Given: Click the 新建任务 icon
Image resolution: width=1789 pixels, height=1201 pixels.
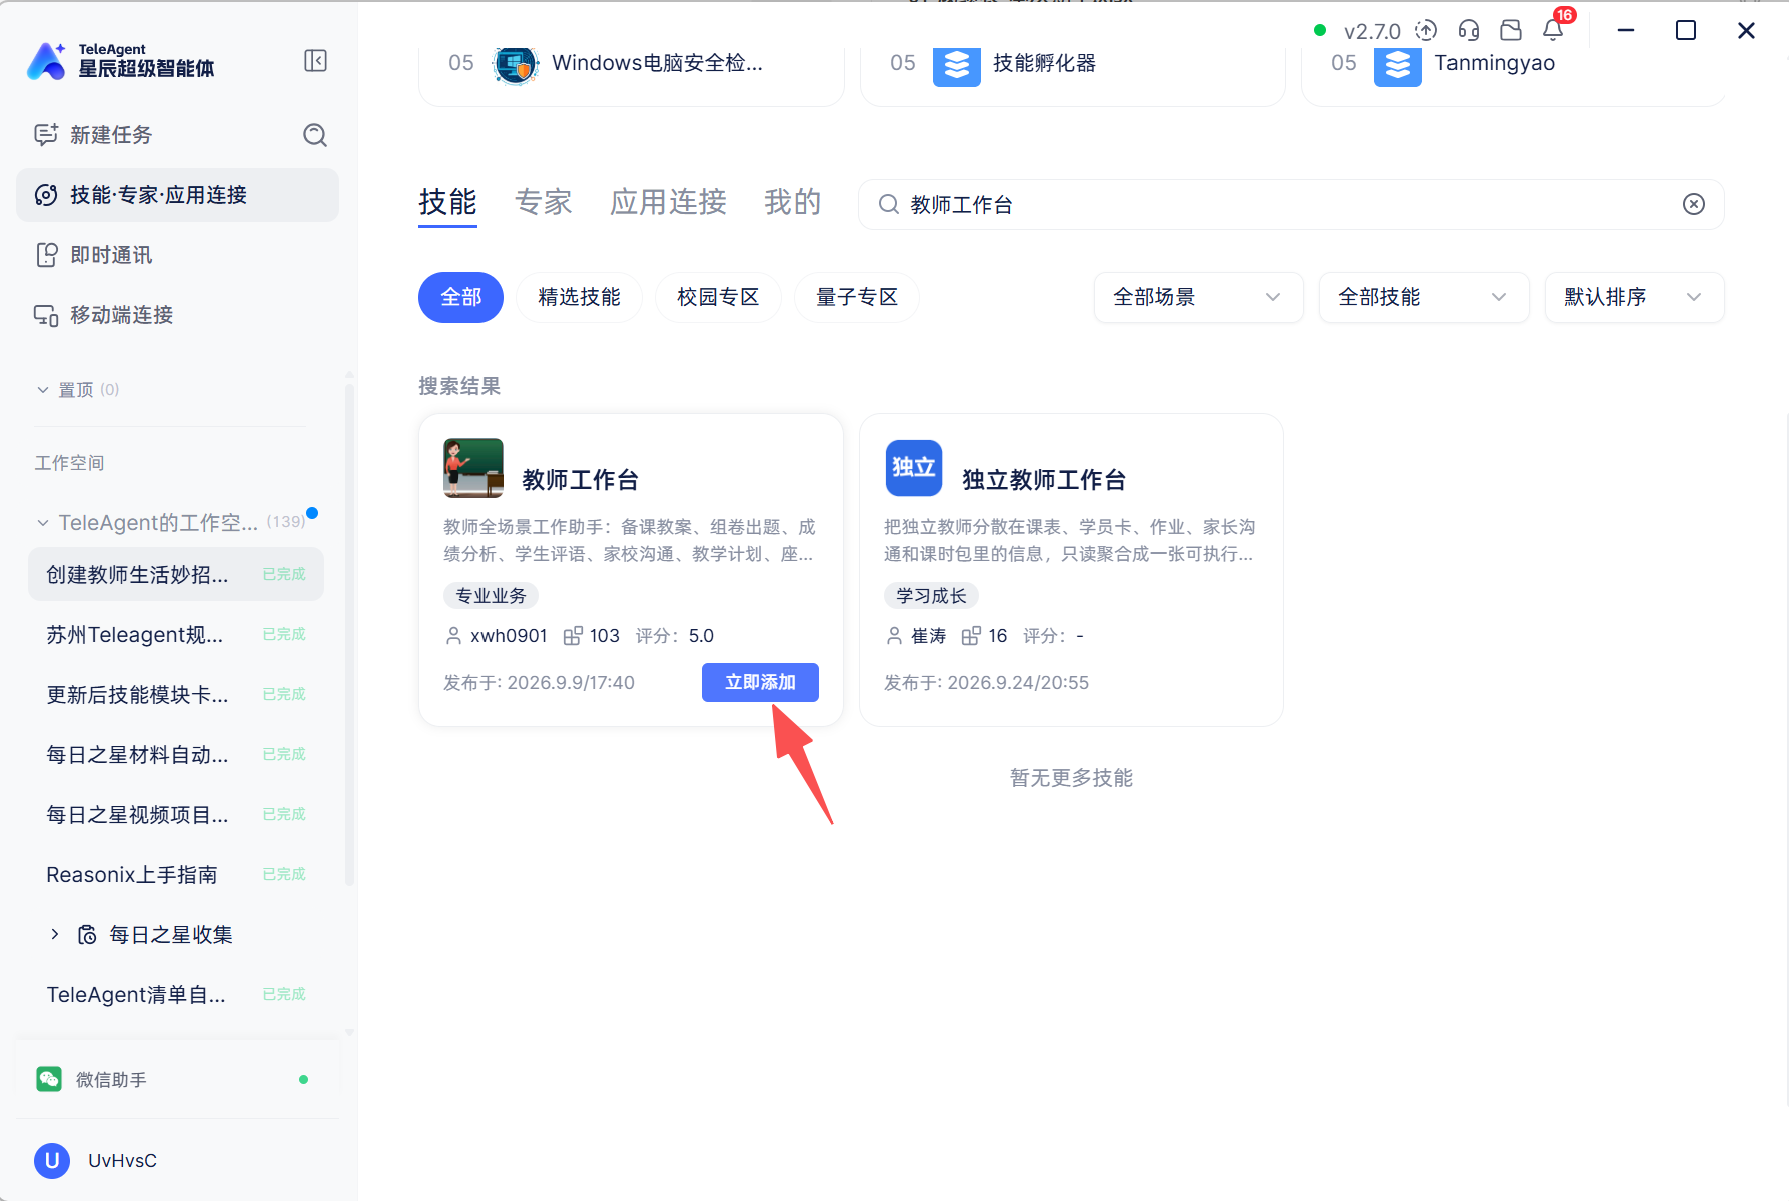Looking at the screenshot, I should pos(46,135).
